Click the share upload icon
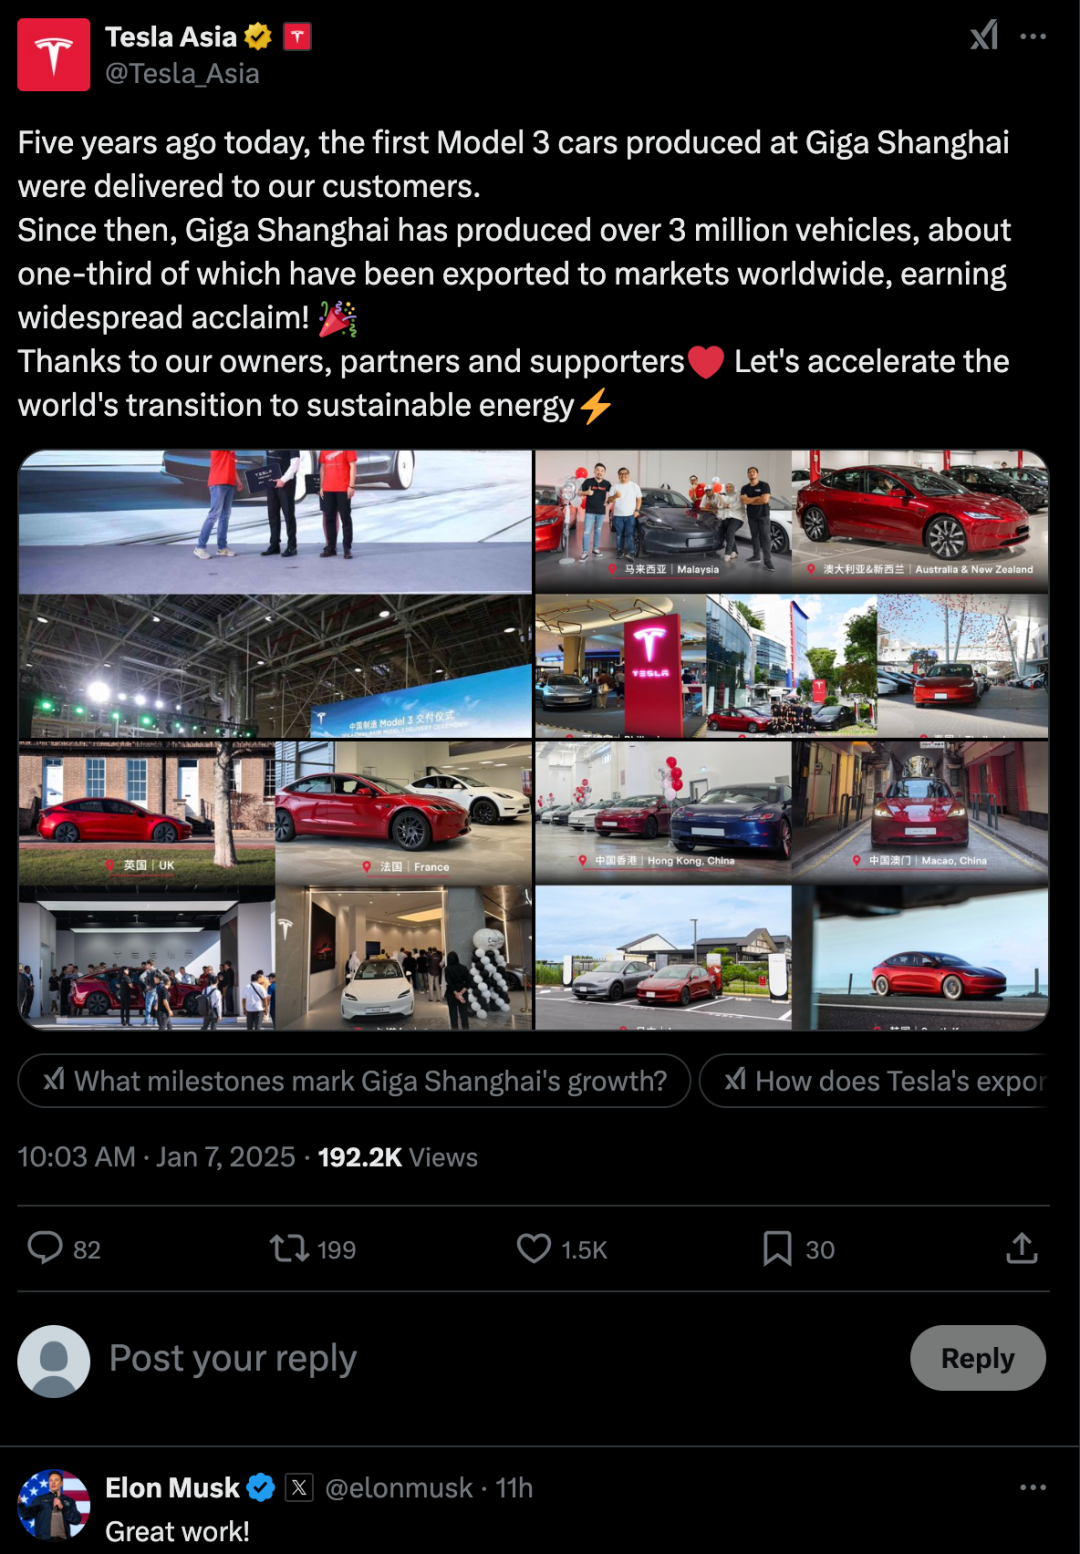1080x1554 pixels. coord(1021,1248)
